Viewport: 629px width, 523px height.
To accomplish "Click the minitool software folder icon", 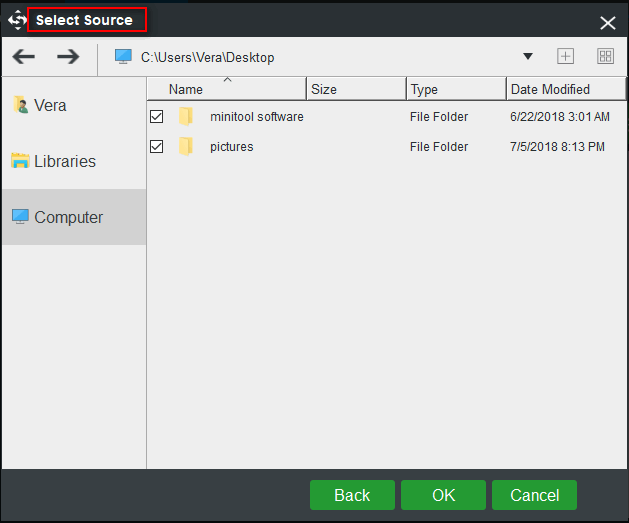I will click(186, 117).
